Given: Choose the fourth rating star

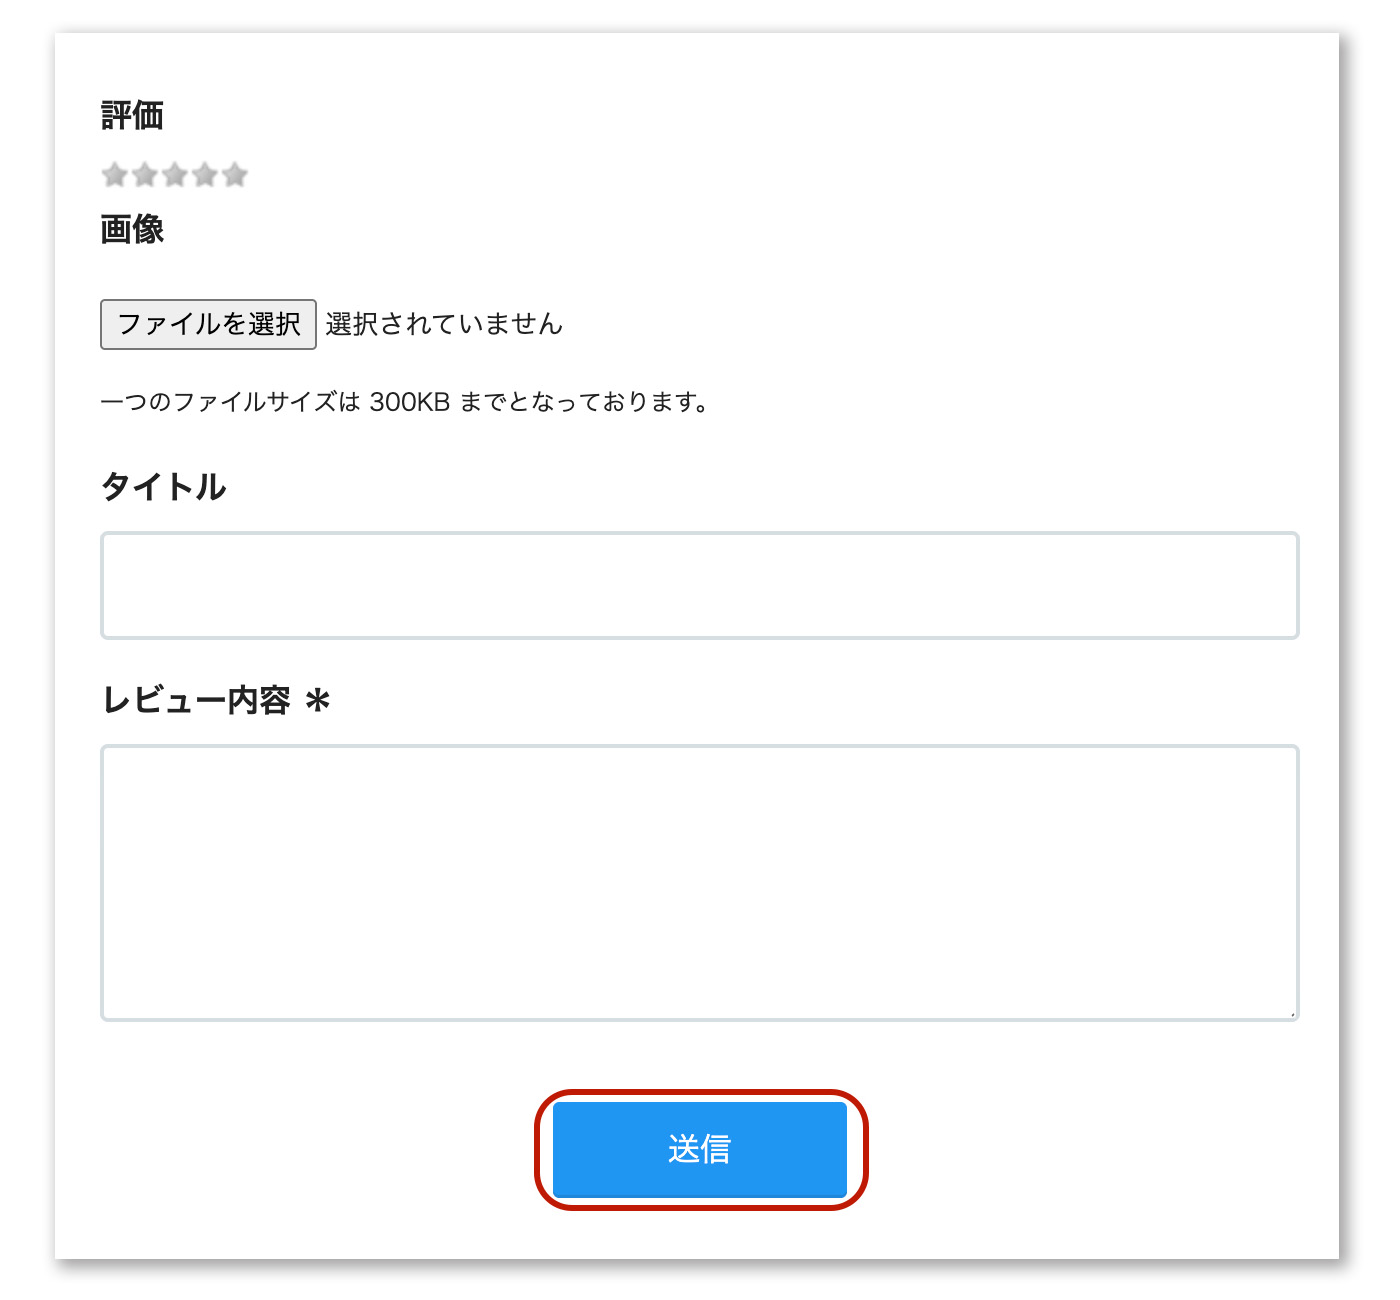Looking at the screenshot, I should pos(205,175).
